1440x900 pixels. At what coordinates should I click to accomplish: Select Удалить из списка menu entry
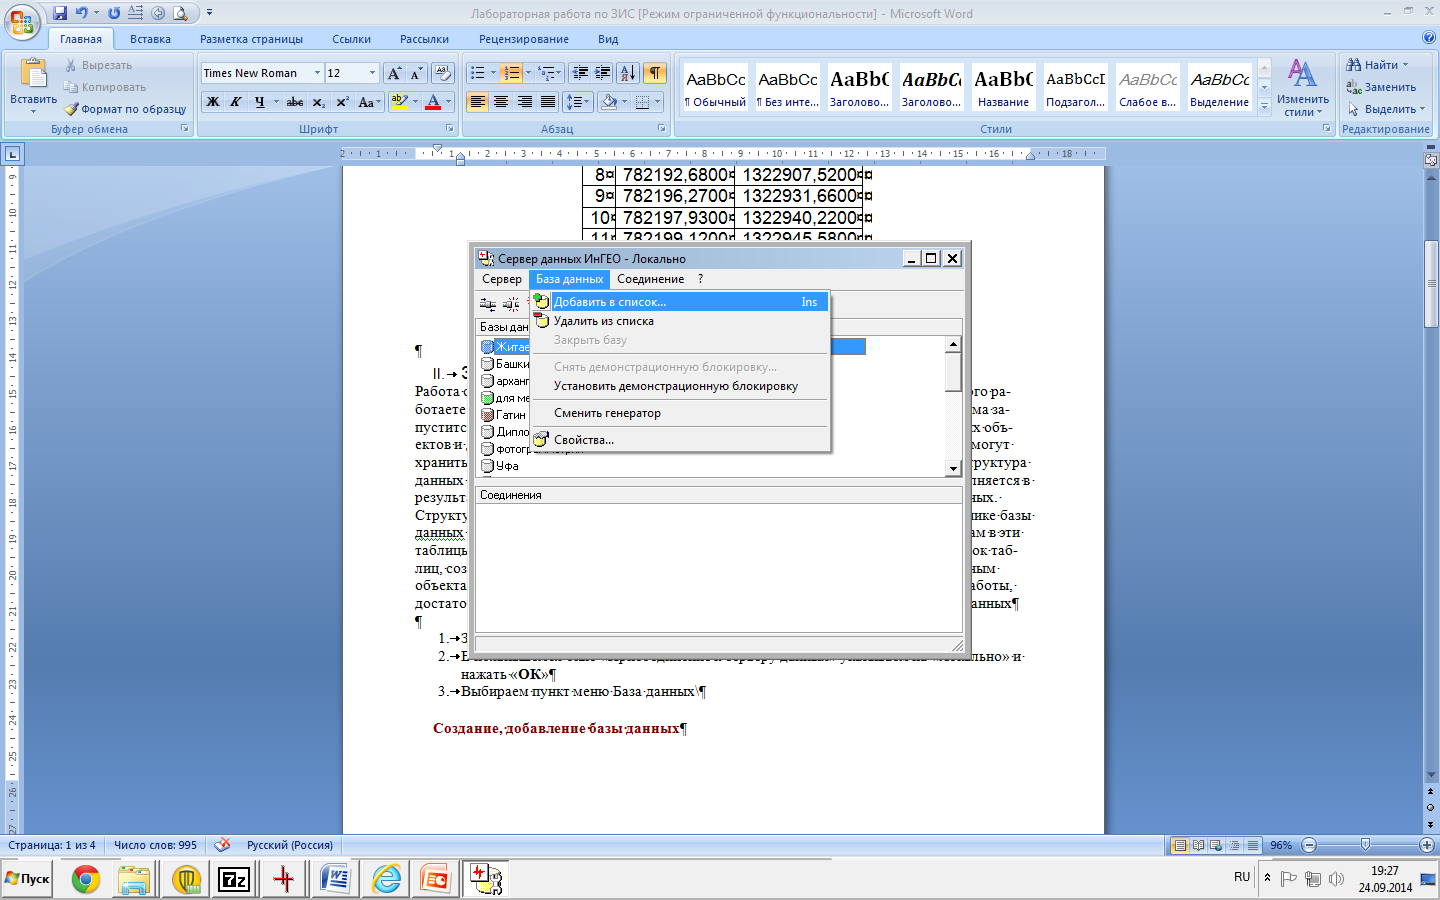680,321
